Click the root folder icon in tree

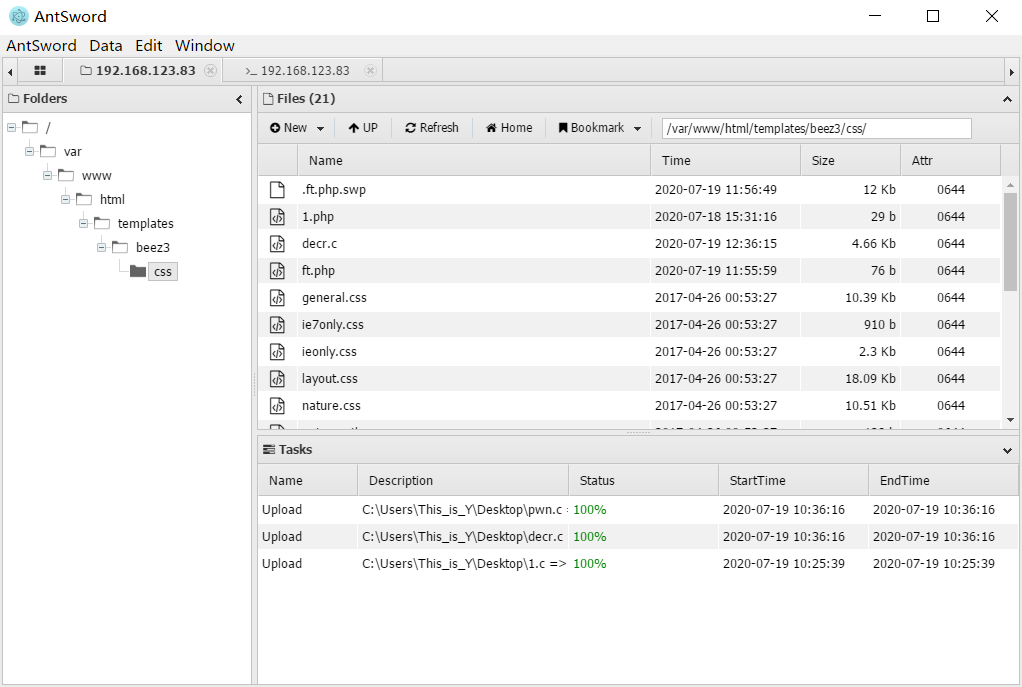tap(30, 126)
